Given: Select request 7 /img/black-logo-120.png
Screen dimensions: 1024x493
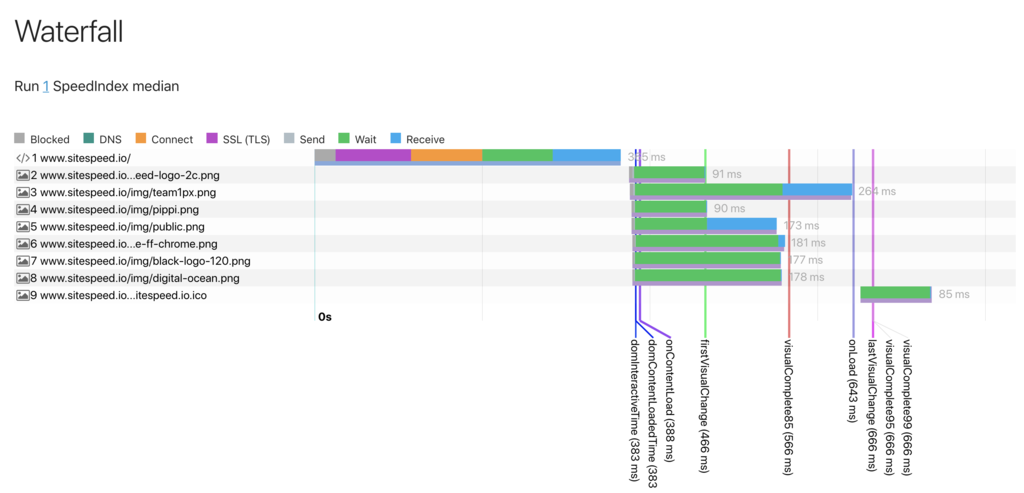Looking at the screenshot, I should [x=515, y=261].
